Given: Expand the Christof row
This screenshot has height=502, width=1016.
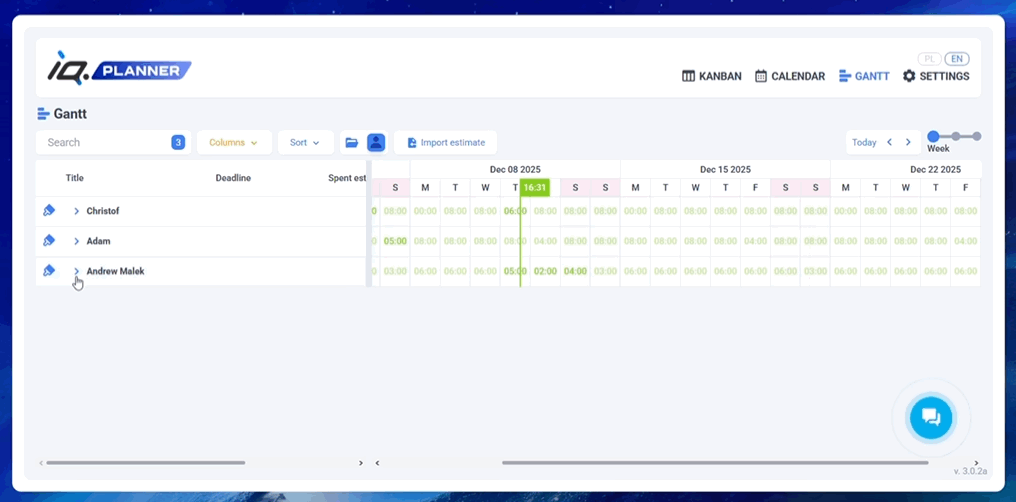Looking at the screenshot, I should pos(77,211).
